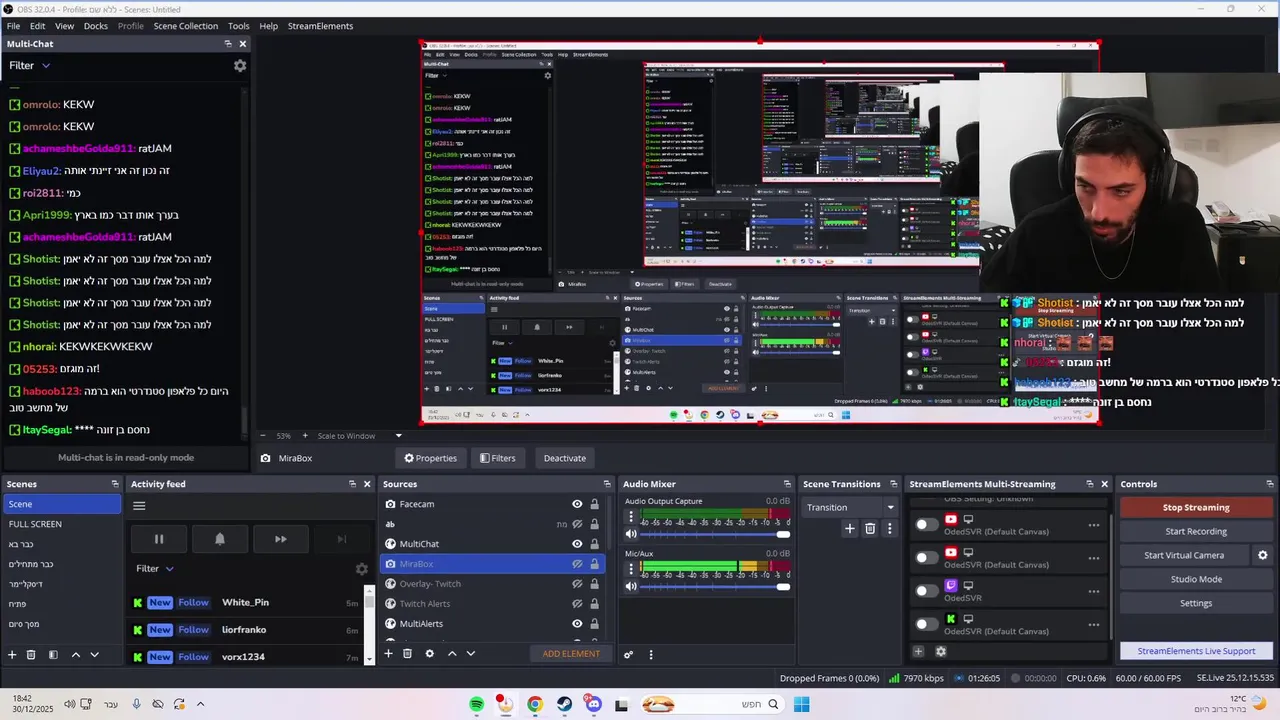
Task: Open the File menu
Action: tap(13, 26)
